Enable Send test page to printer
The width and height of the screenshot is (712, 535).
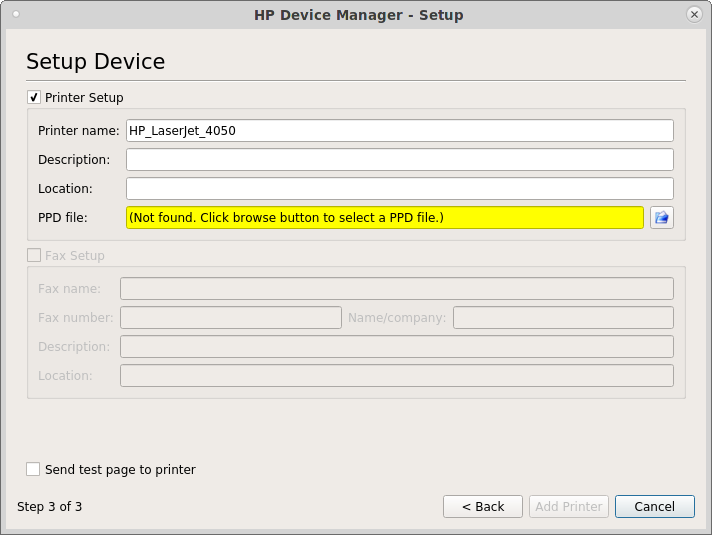point(34,469)
